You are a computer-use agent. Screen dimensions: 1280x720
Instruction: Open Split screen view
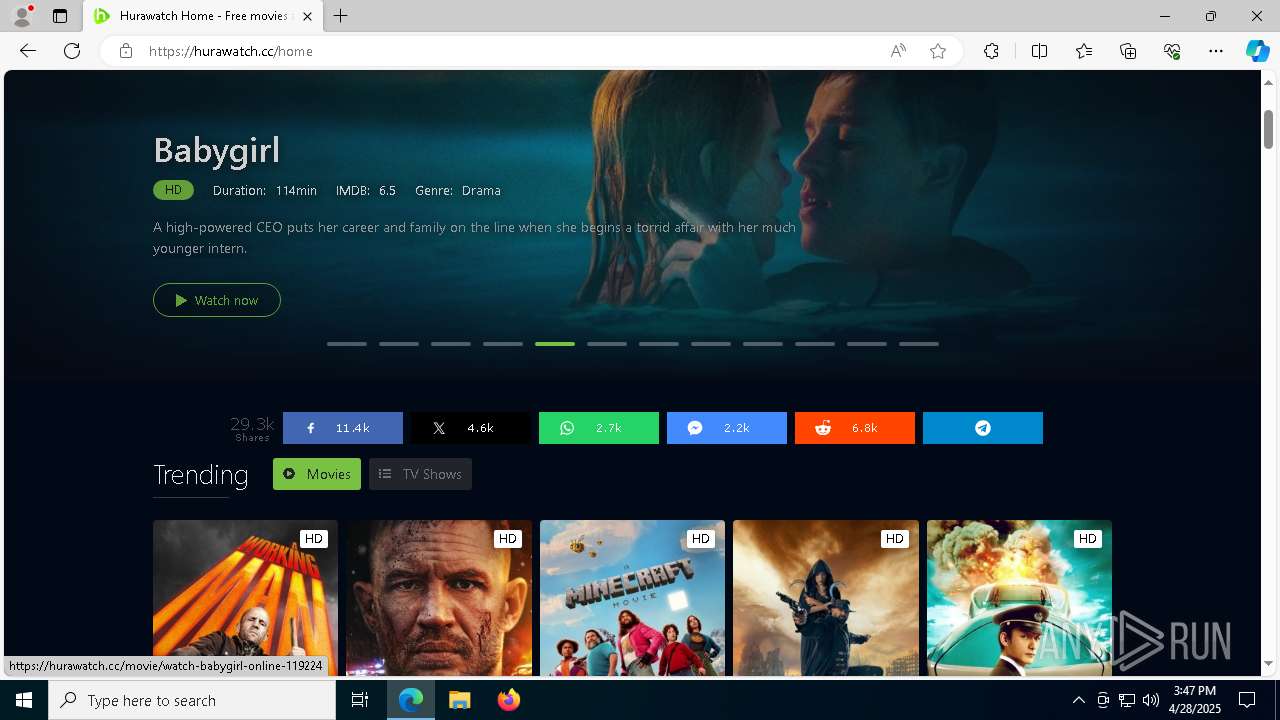point(1039,51)
